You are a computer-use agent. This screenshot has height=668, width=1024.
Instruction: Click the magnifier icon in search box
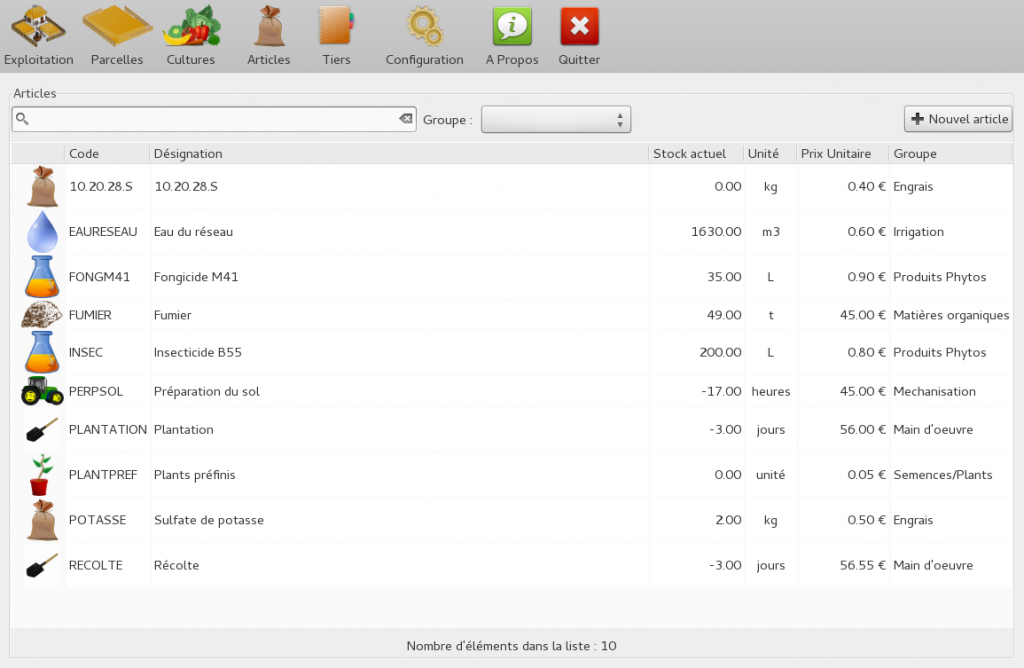pyautogui.click(x=22, y=119)
